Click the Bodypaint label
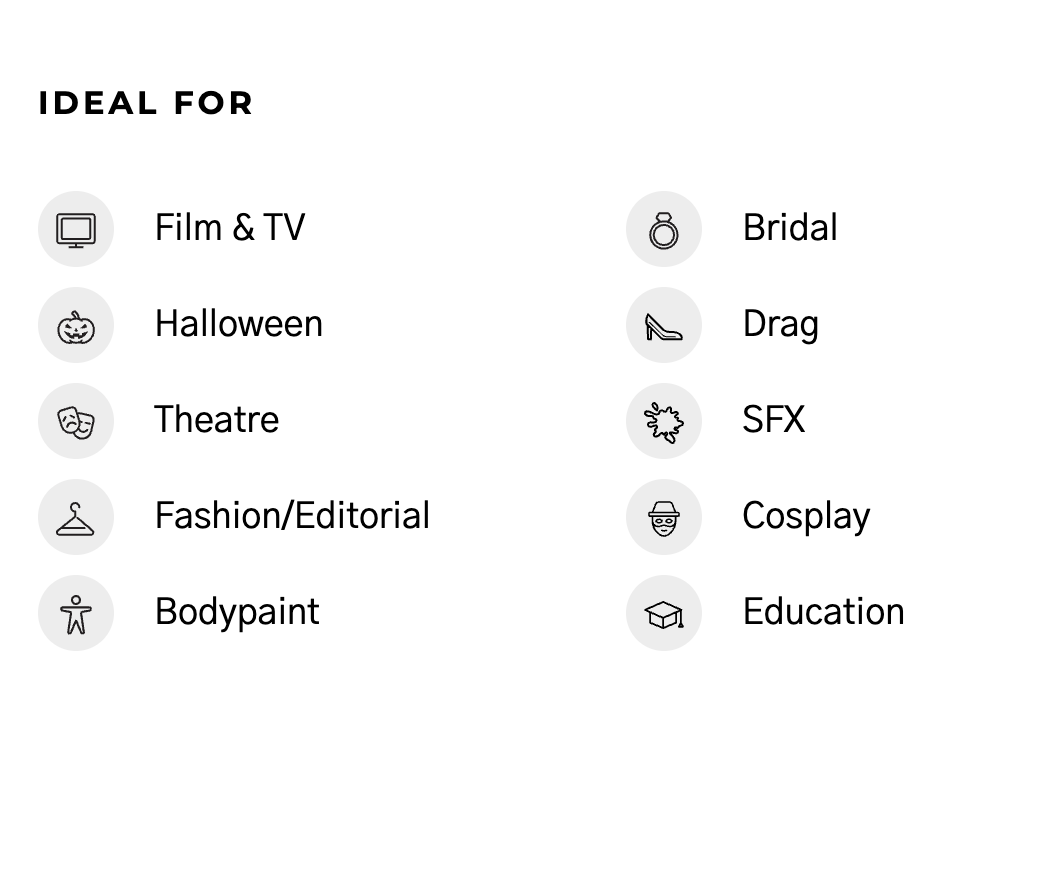Image resolution: width=1054 pixels, height=878 pixels. click(x=237, y=612)
